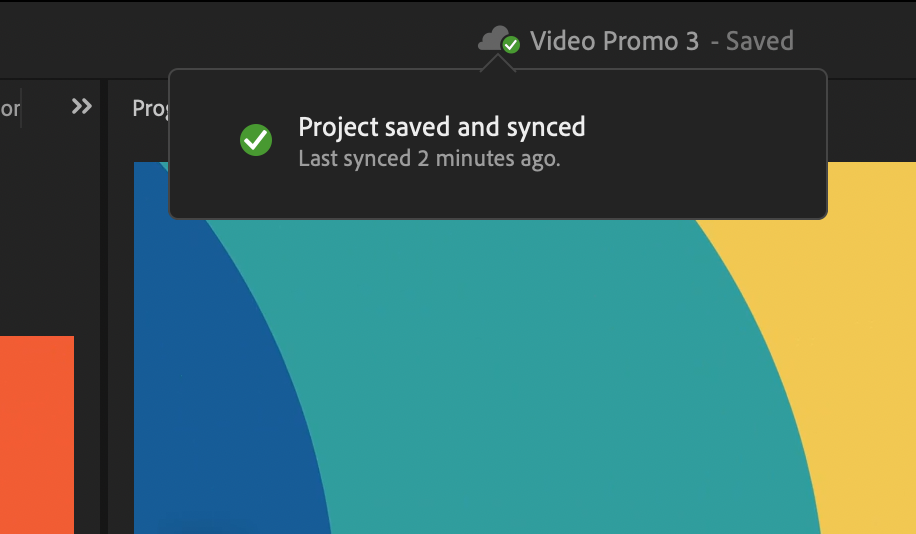Click the empty title bar left of the cloud
The width and height of the screenshot is (916, 534).
point(234,40)
